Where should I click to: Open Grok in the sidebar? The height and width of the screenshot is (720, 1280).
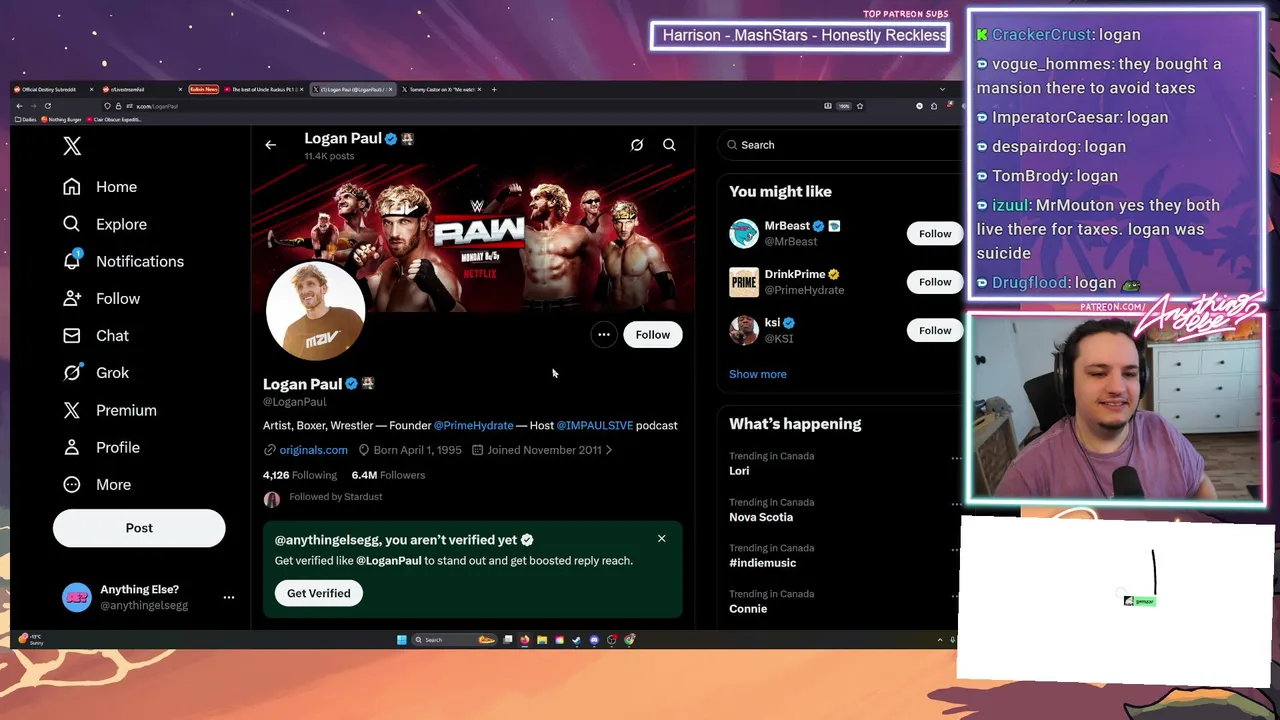point(95,372)
